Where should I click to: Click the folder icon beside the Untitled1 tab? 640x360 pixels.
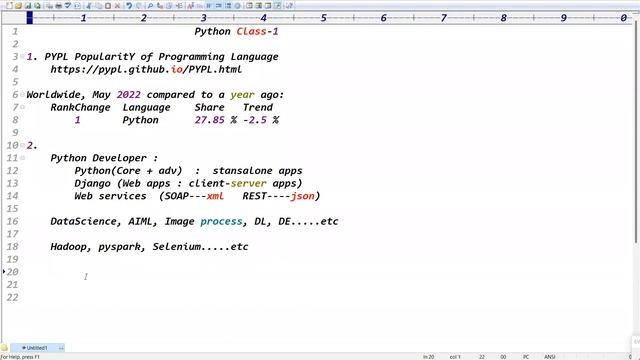point(4,348)
